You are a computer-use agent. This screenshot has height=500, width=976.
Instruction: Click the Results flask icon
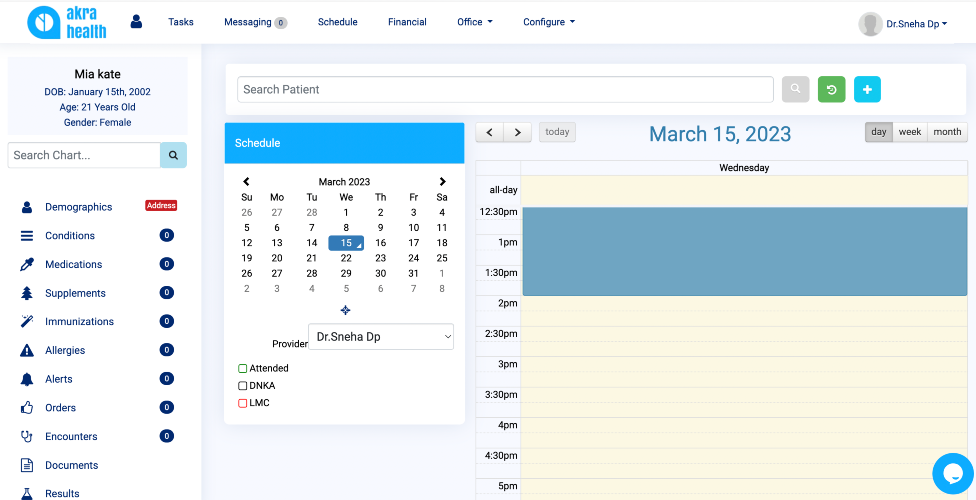coord(27,493)
